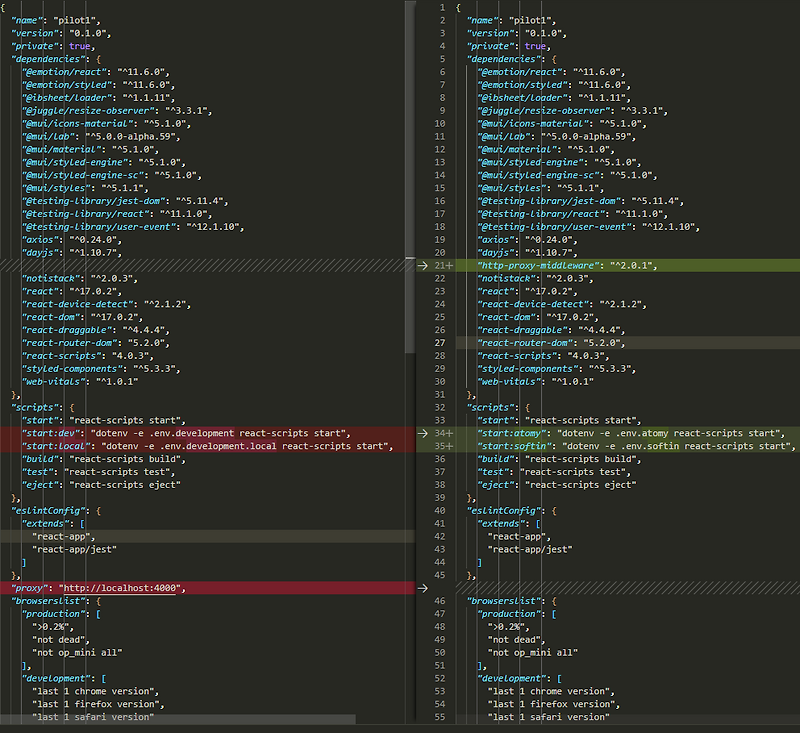Click the left pane horizontal scrollbar at bottom
Screen dimensions: 800x733
coord(178,719)
